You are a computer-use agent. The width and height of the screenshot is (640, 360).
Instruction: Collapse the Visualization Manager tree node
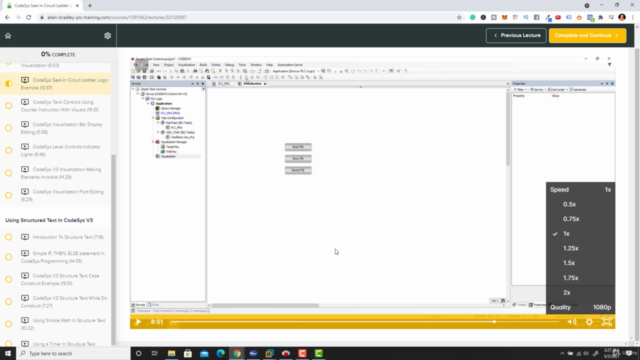(x=153, y=142)
